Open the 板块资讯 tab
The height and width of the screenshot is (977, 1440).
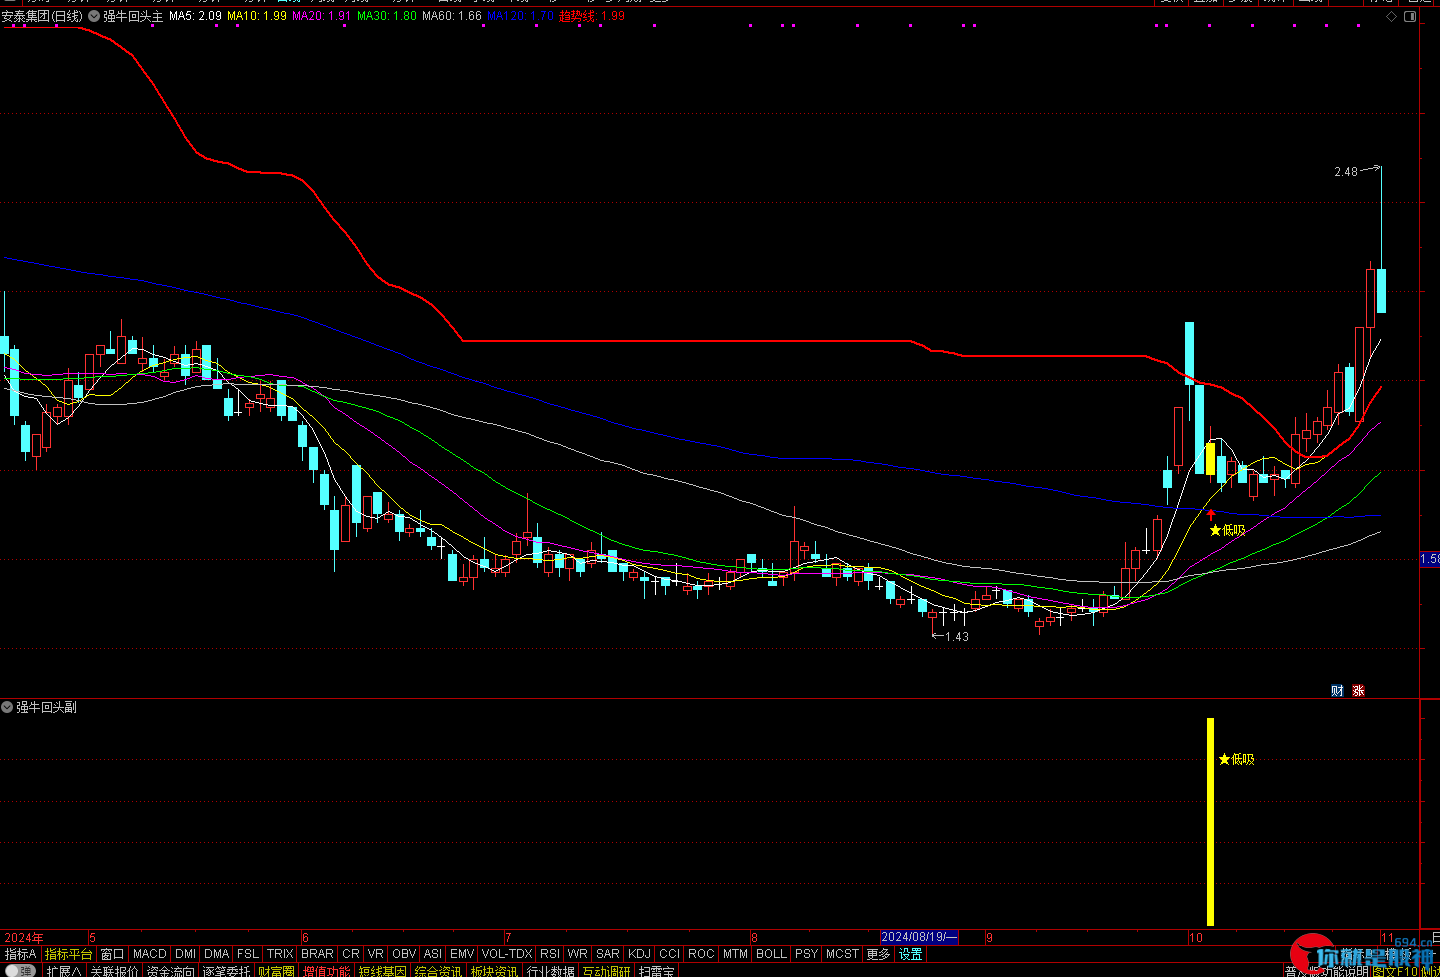(x=495, y=971)
